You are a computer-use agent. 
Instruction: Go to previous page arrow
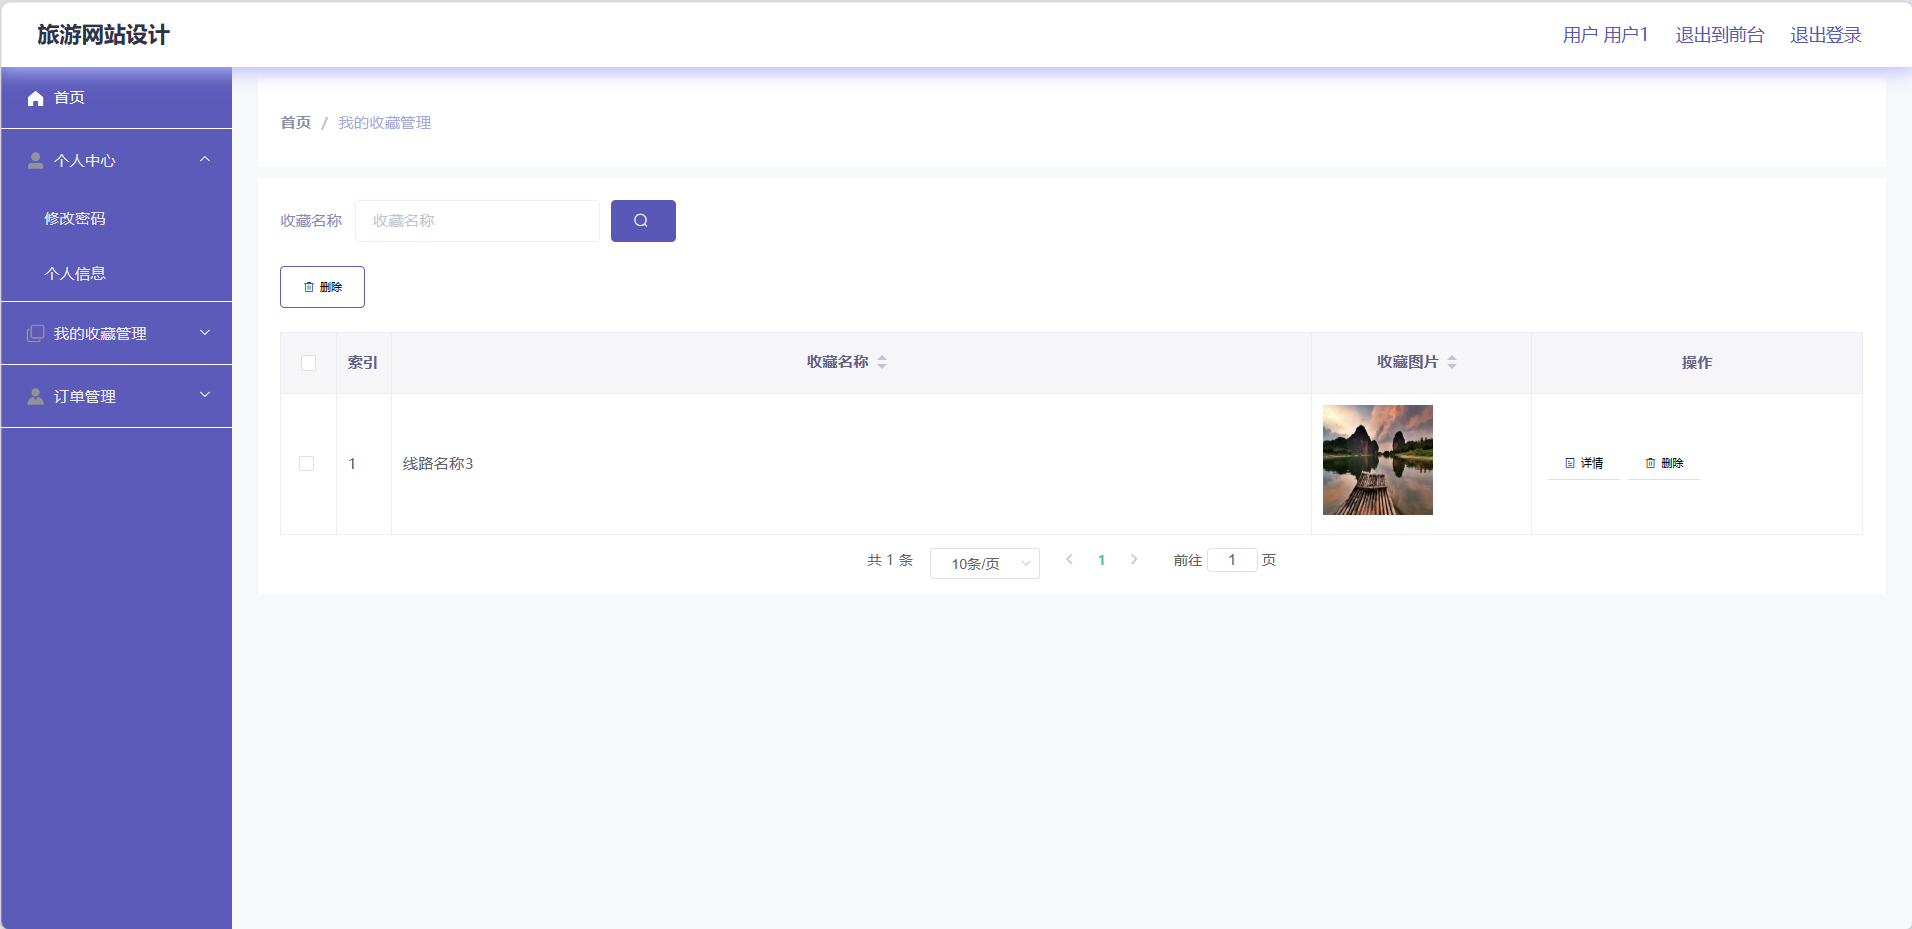tap(1069, 560)
